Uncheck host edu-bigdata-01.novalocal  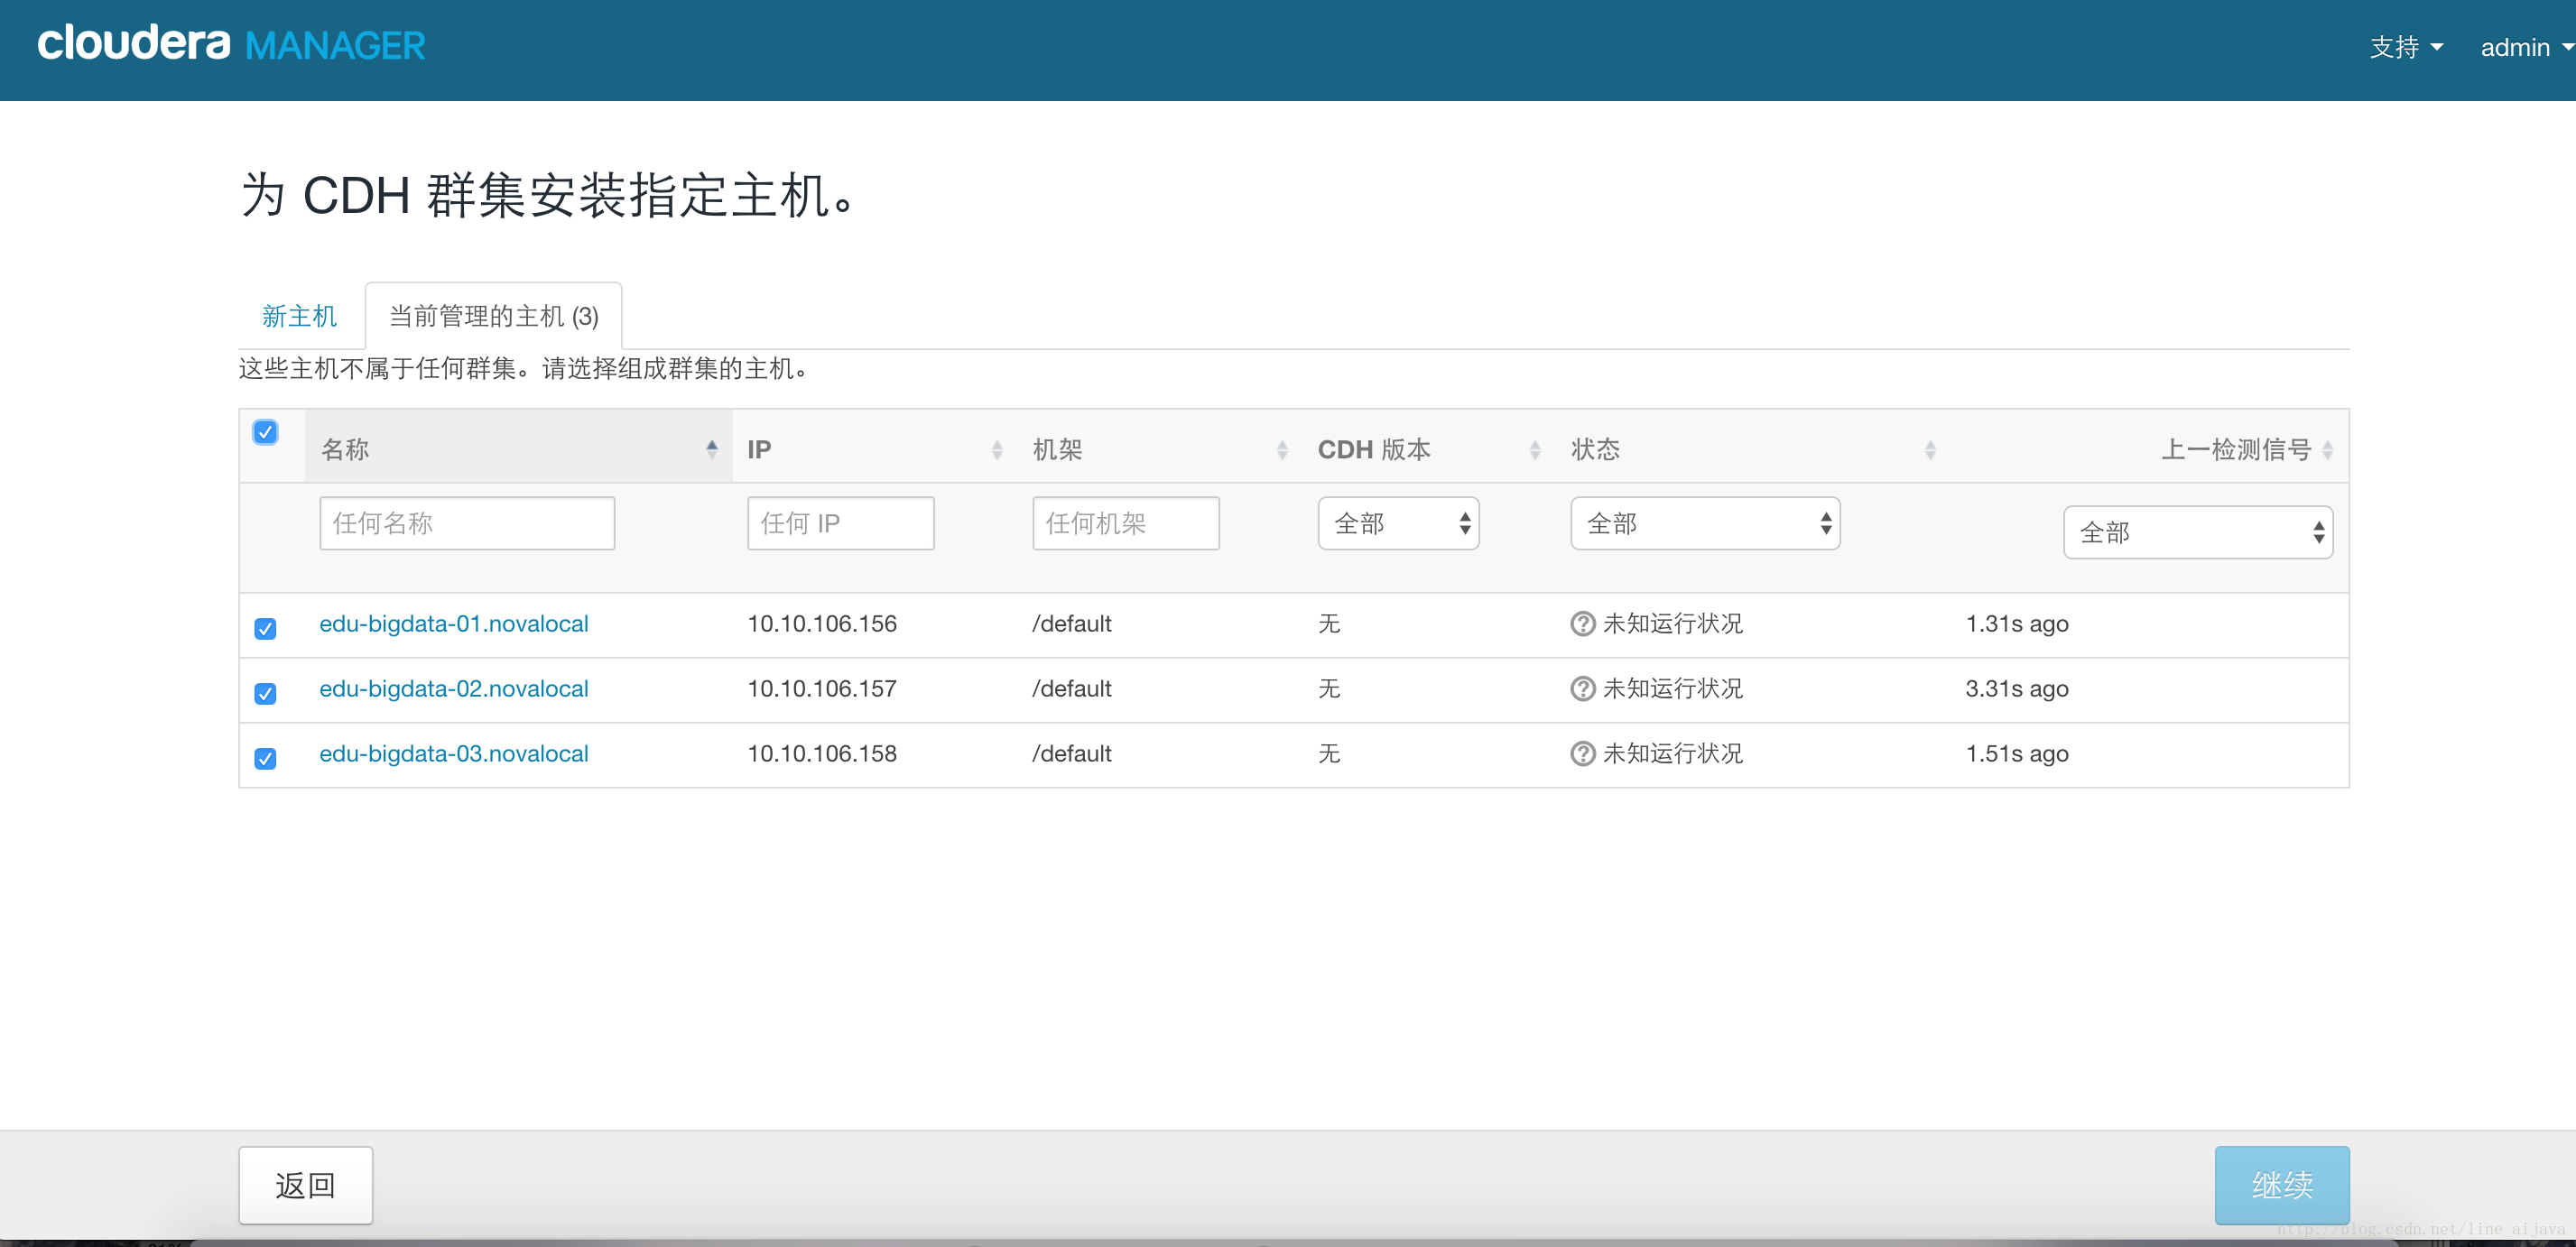265,628
